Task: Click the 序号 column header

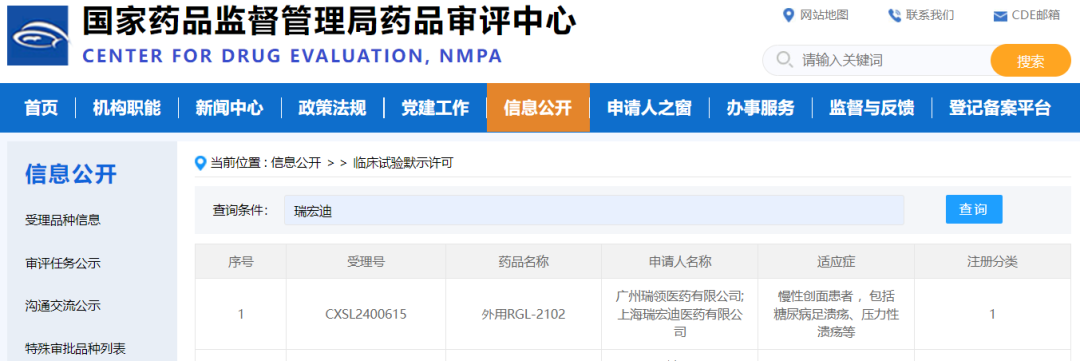Action: coord(240,262)
